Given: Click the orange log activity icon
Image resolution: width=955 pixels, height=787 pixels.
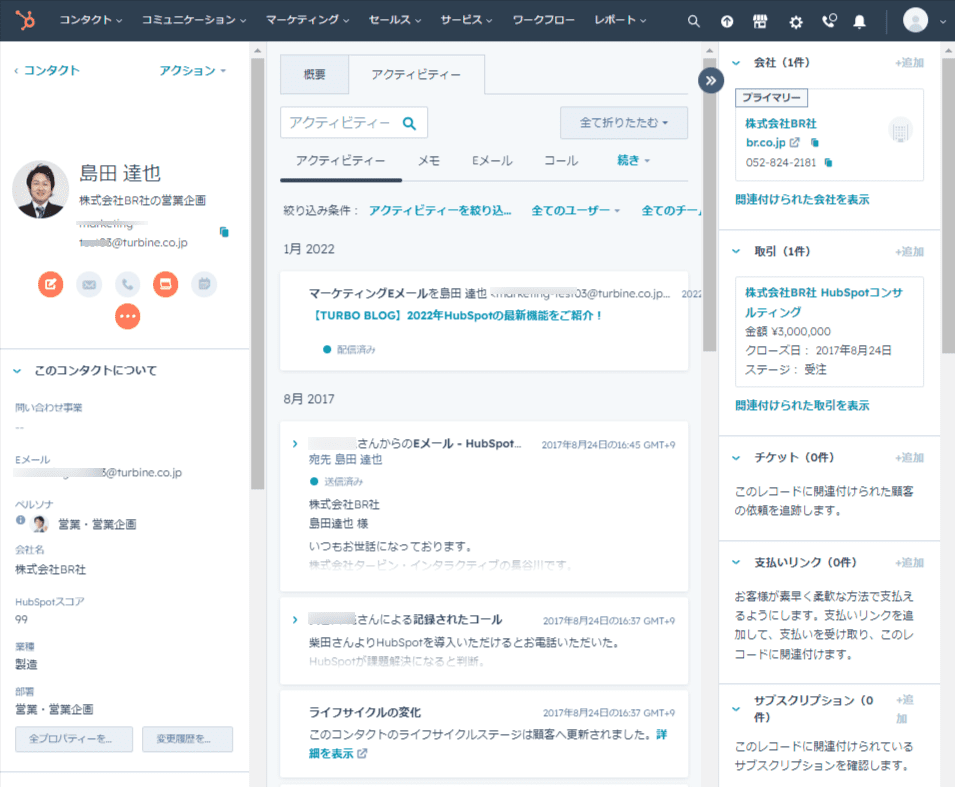Looking at the screenshot, I should tap(166, 284).
